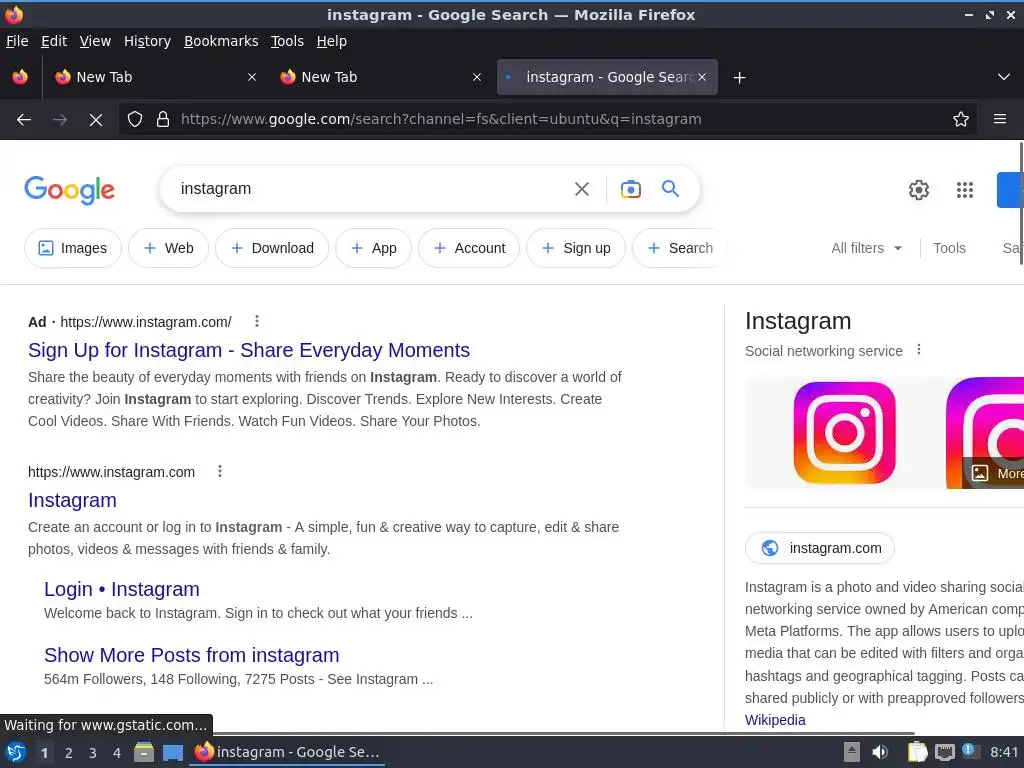Open the Bookmarks menu

coord(221,41)
